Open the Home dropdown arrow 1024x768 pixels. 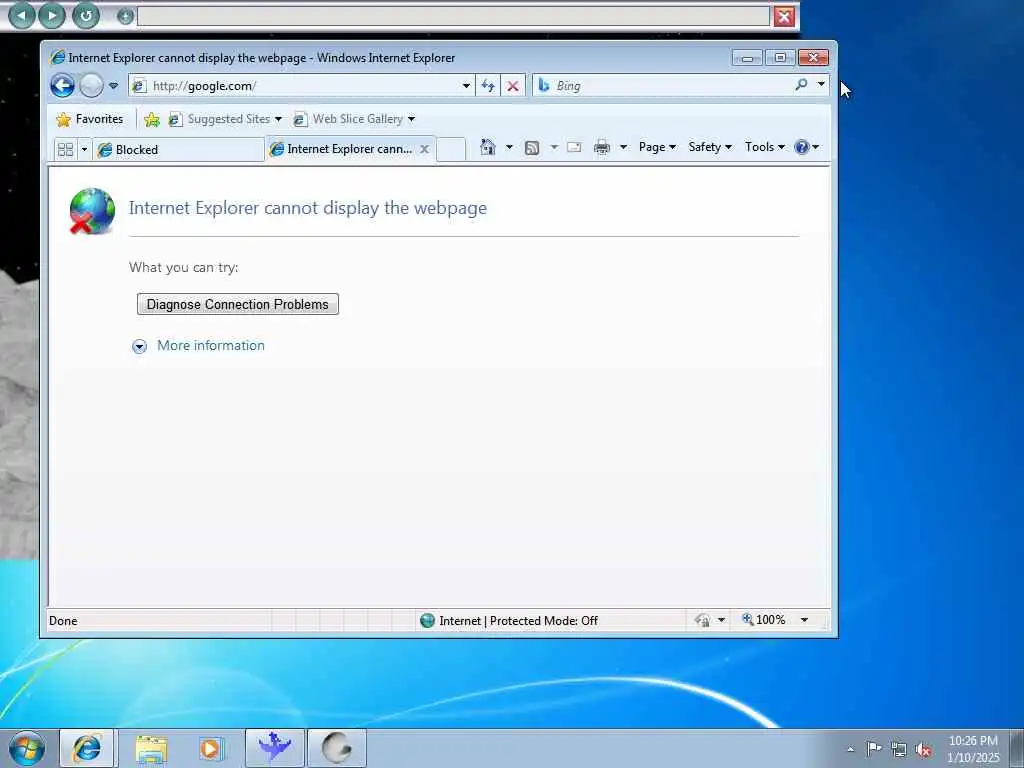click(x=509, y=147)
